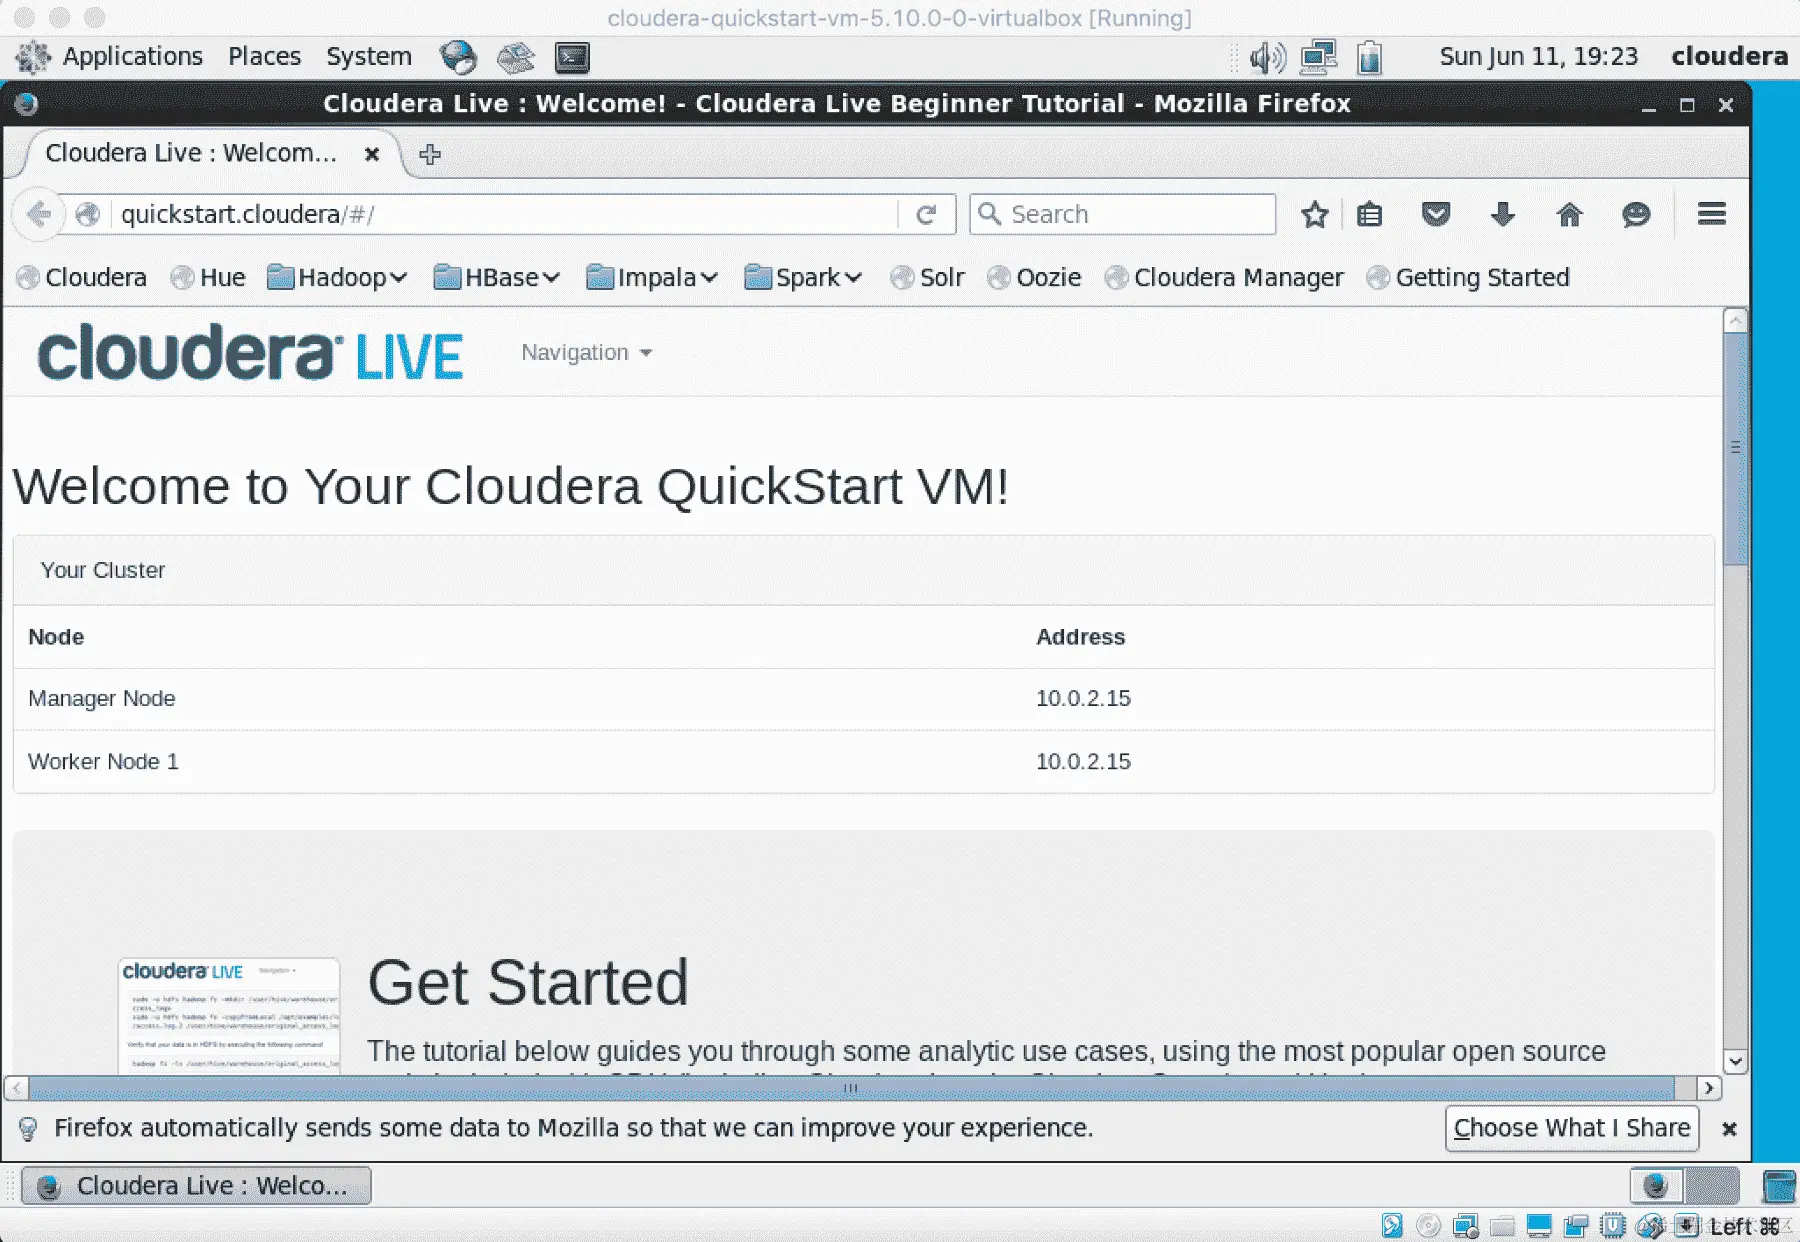The width and height of the screenshot is (1800, 1242).
Task: Click the Pocket icon in toolbar
Action: coord(1436,214)
